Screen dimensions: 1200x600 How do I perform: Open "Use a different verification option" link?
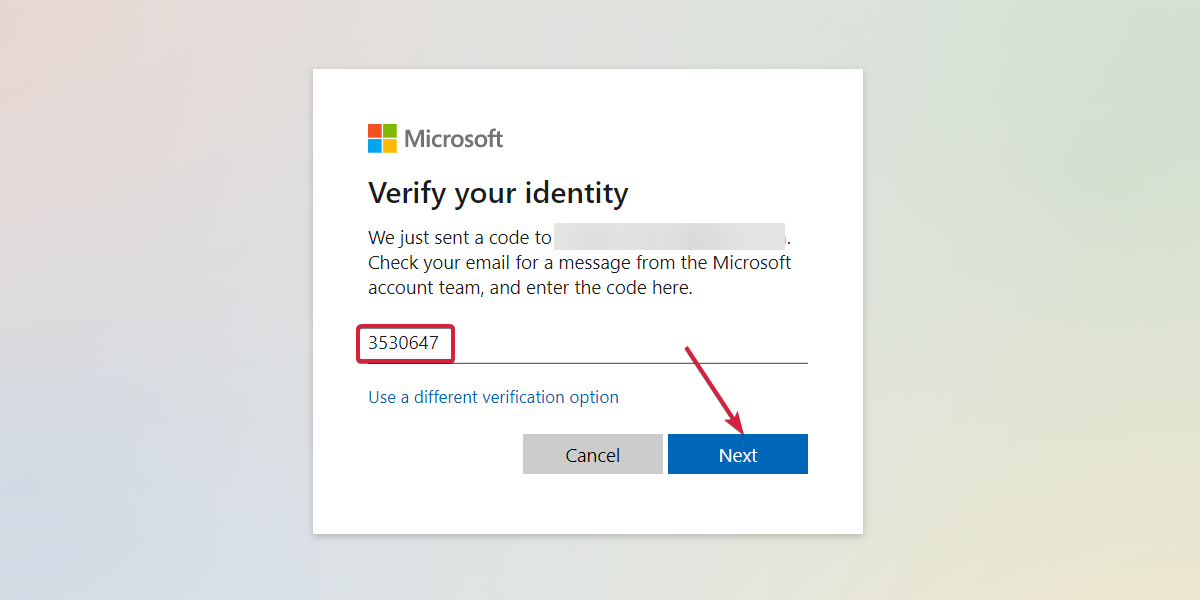493,397
